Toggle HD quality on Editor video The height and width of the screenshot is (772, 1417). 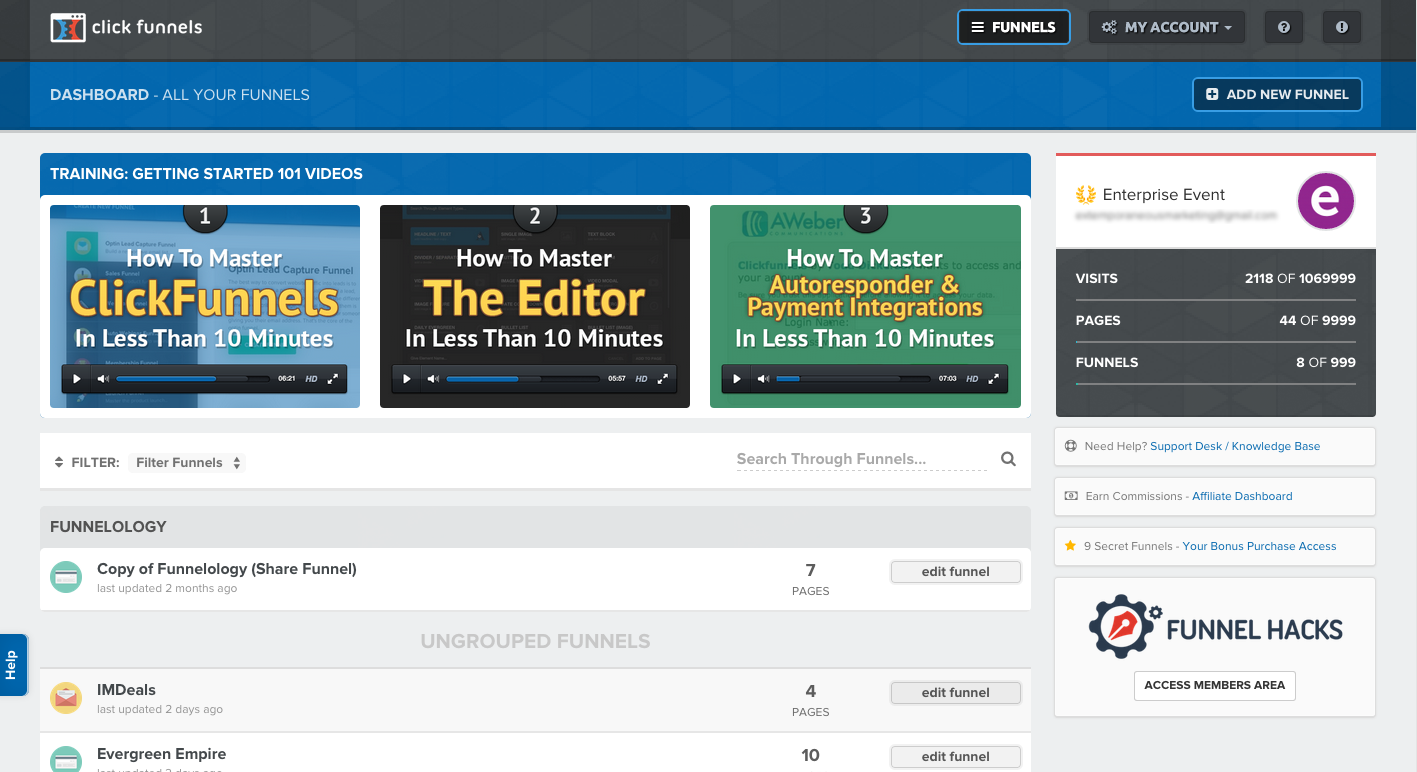tap(641, 379)
